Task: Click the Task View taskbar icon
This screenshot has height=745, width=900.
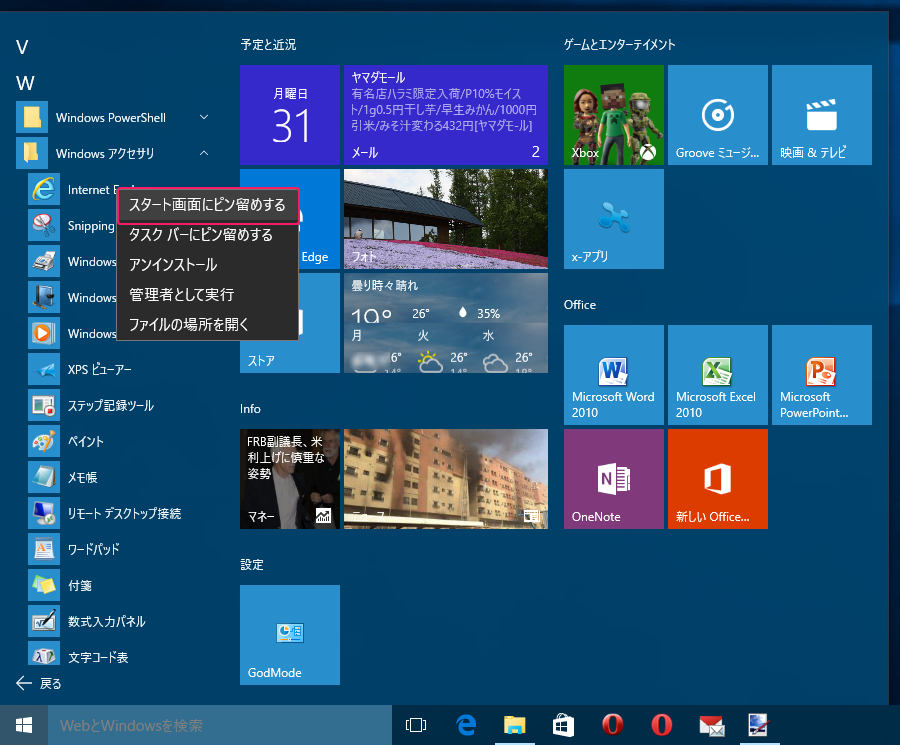Action: 416,725
